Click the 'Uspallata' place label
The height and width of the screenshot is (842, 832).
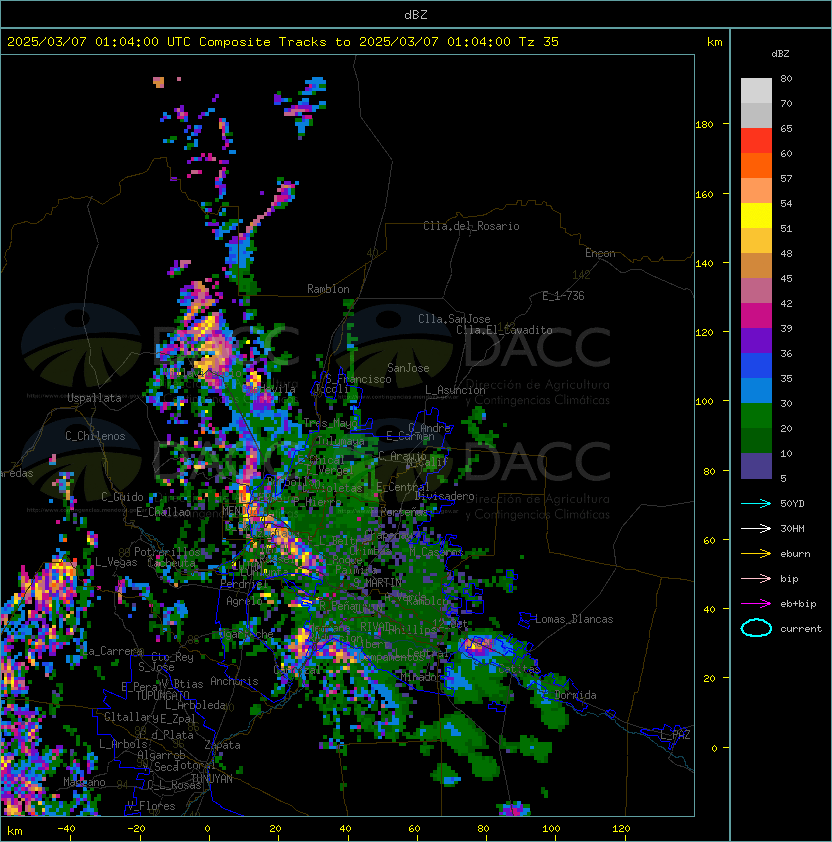(x=94, y=398)
